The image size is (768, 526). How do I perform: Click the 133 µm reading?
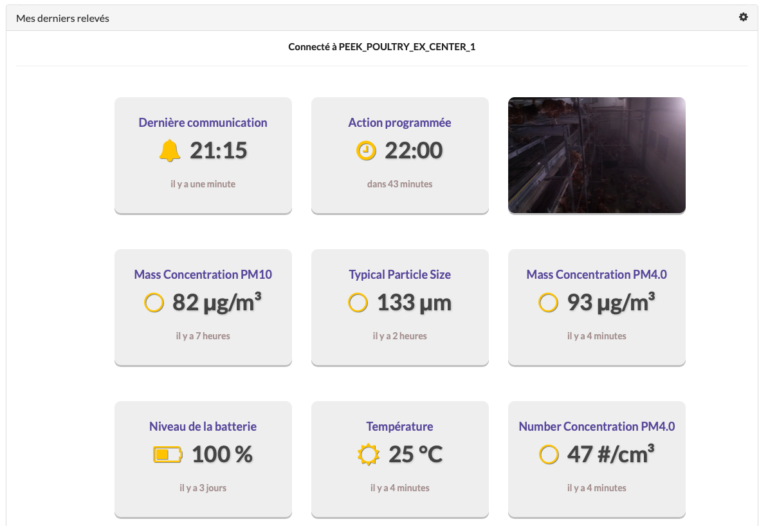pyautogui.click(x=414, y=302)
